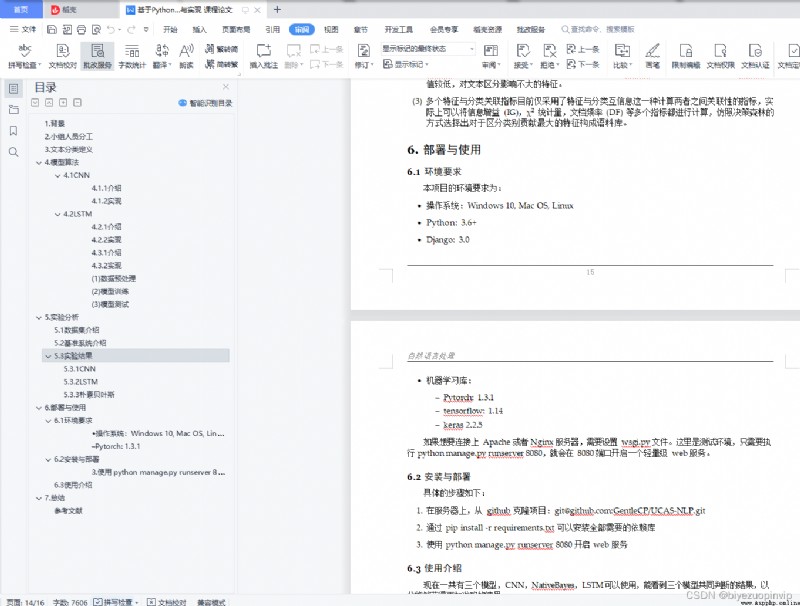The image size is (800, 606).
Task: Jump to previous revision 上一条
Action: [583, 49]
